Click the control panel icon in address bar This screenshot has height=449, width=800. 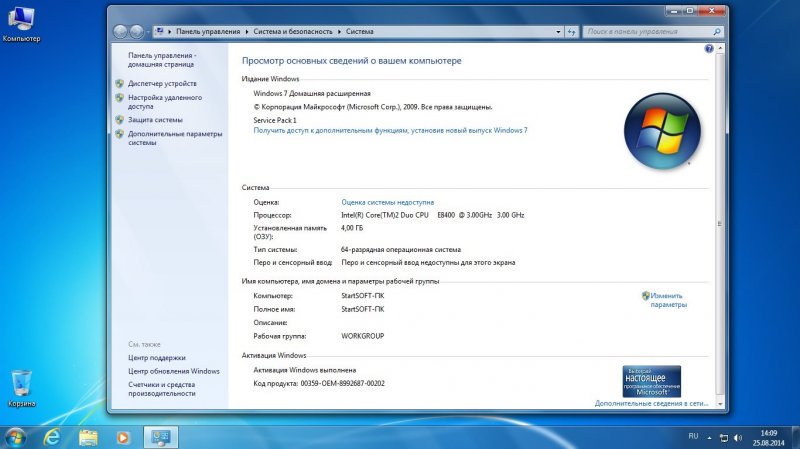pyautogui.click(x=159, y=32)
